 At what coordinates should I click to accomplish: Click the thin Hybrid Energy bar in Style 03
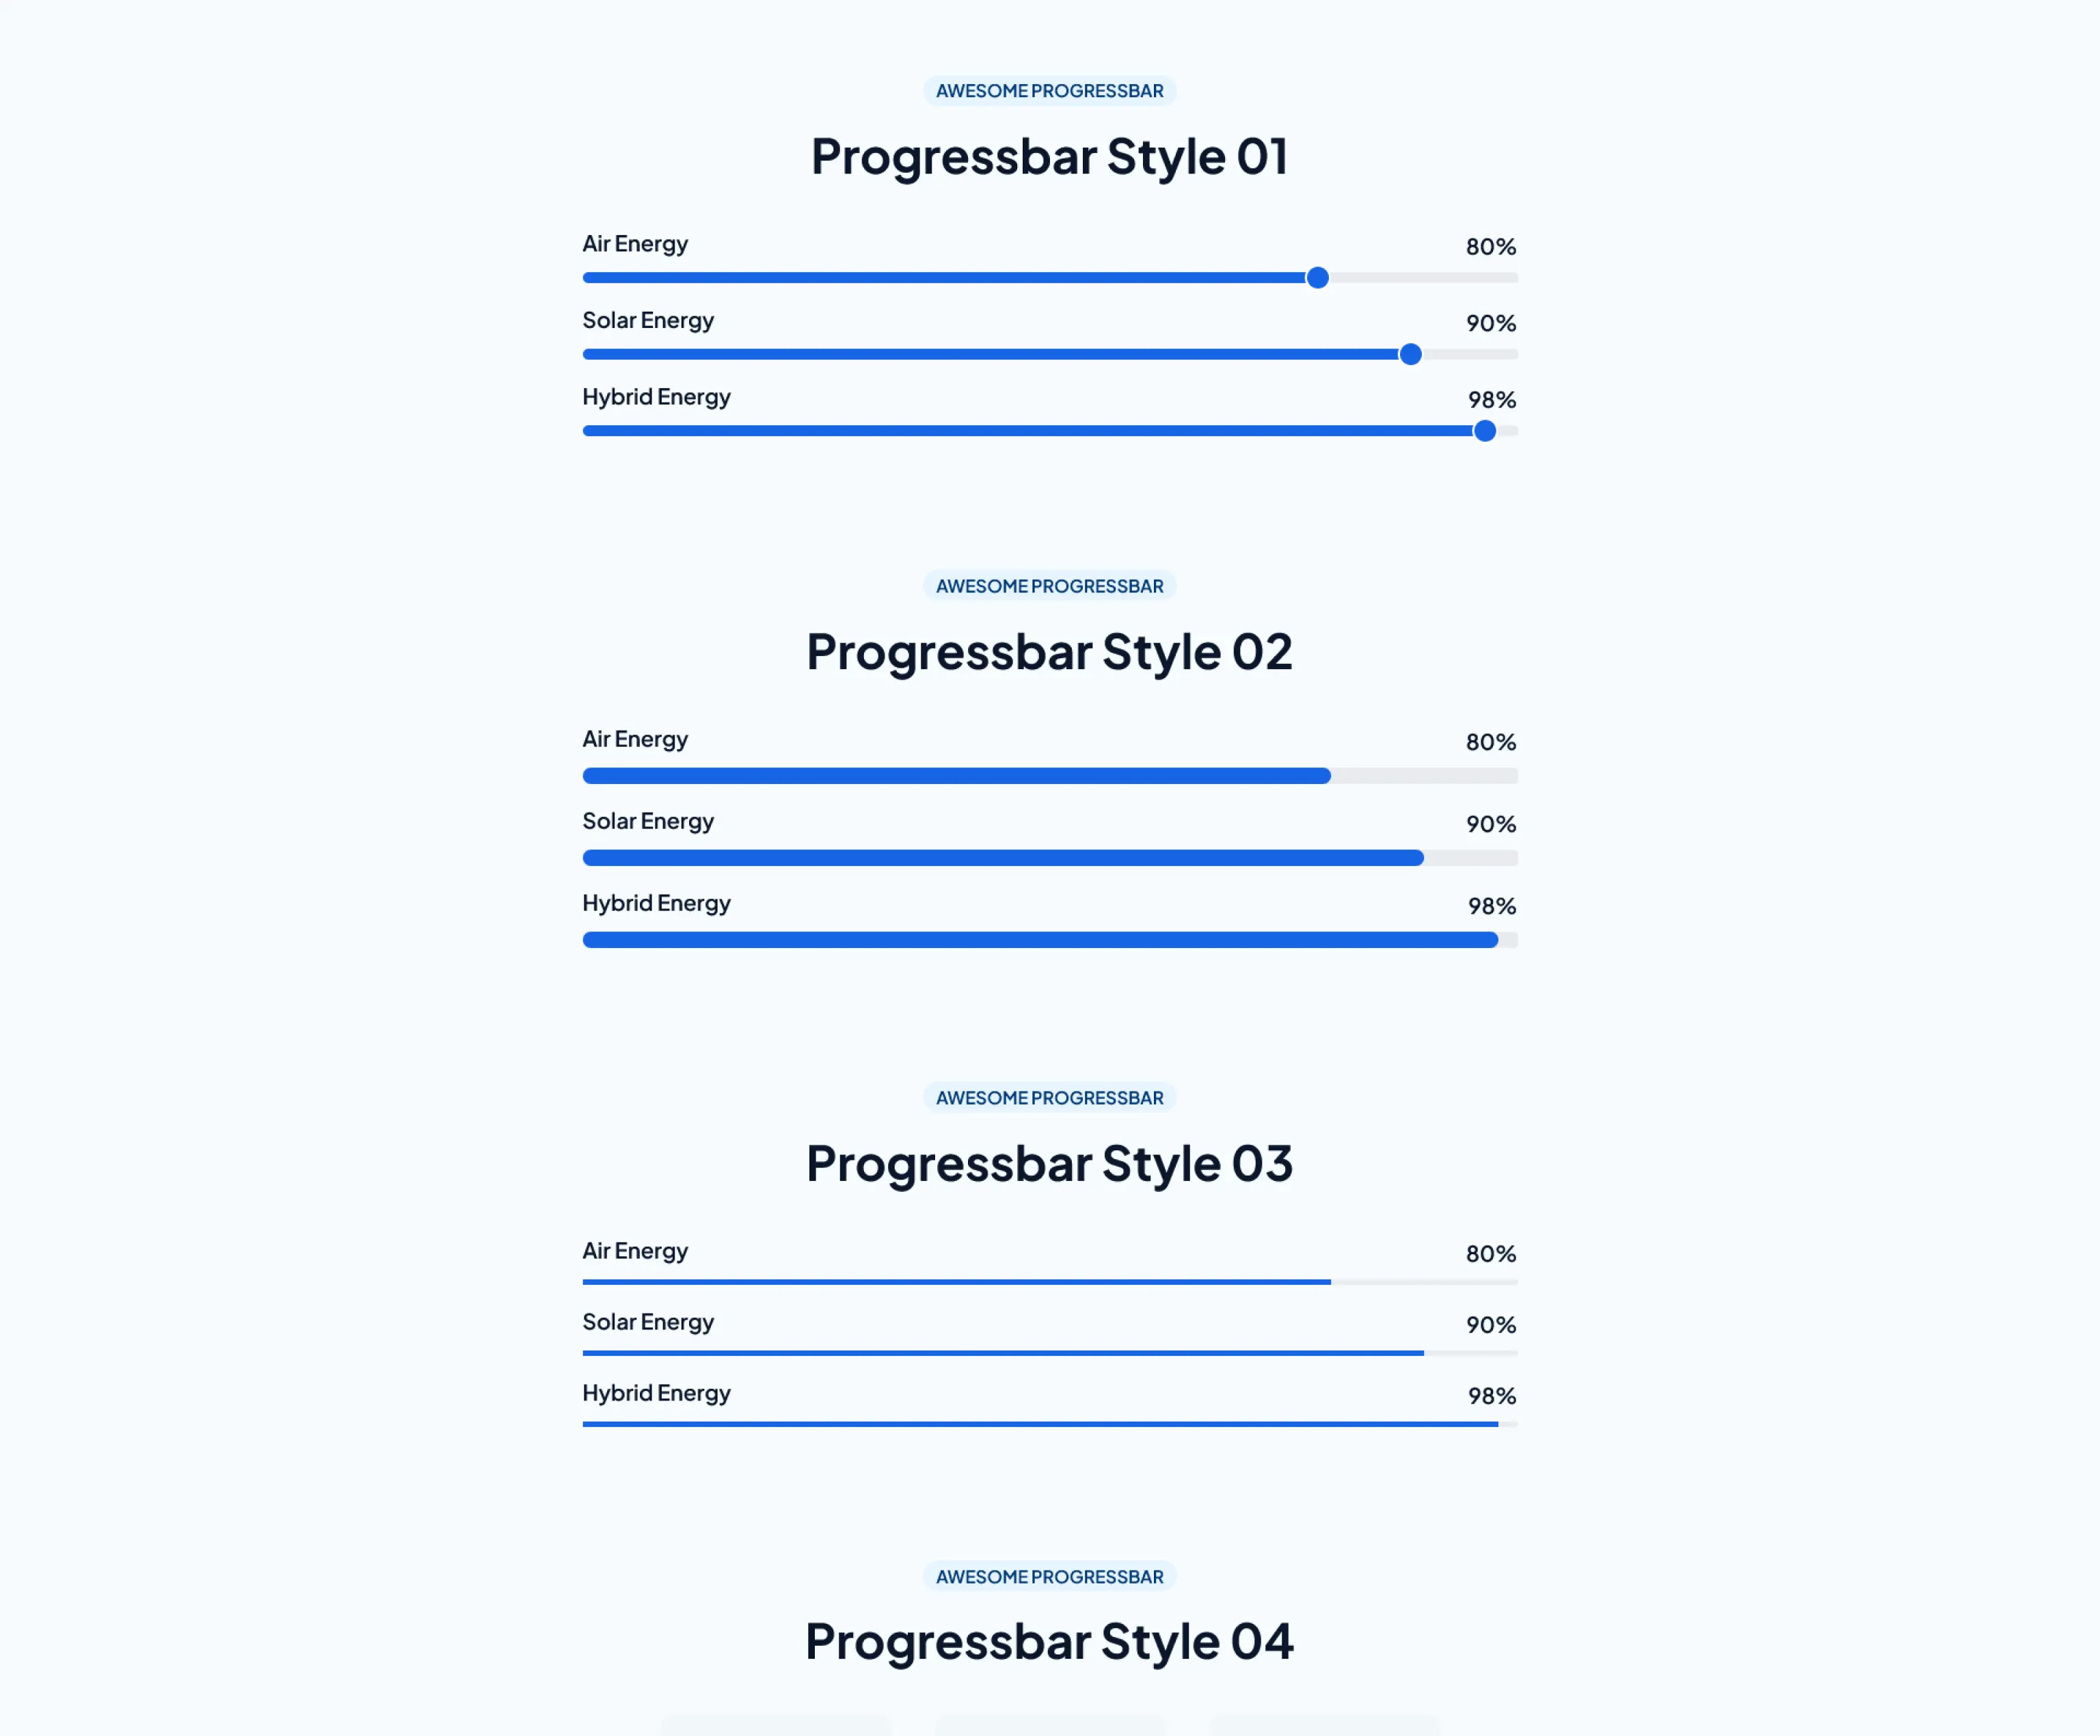1040,1424
